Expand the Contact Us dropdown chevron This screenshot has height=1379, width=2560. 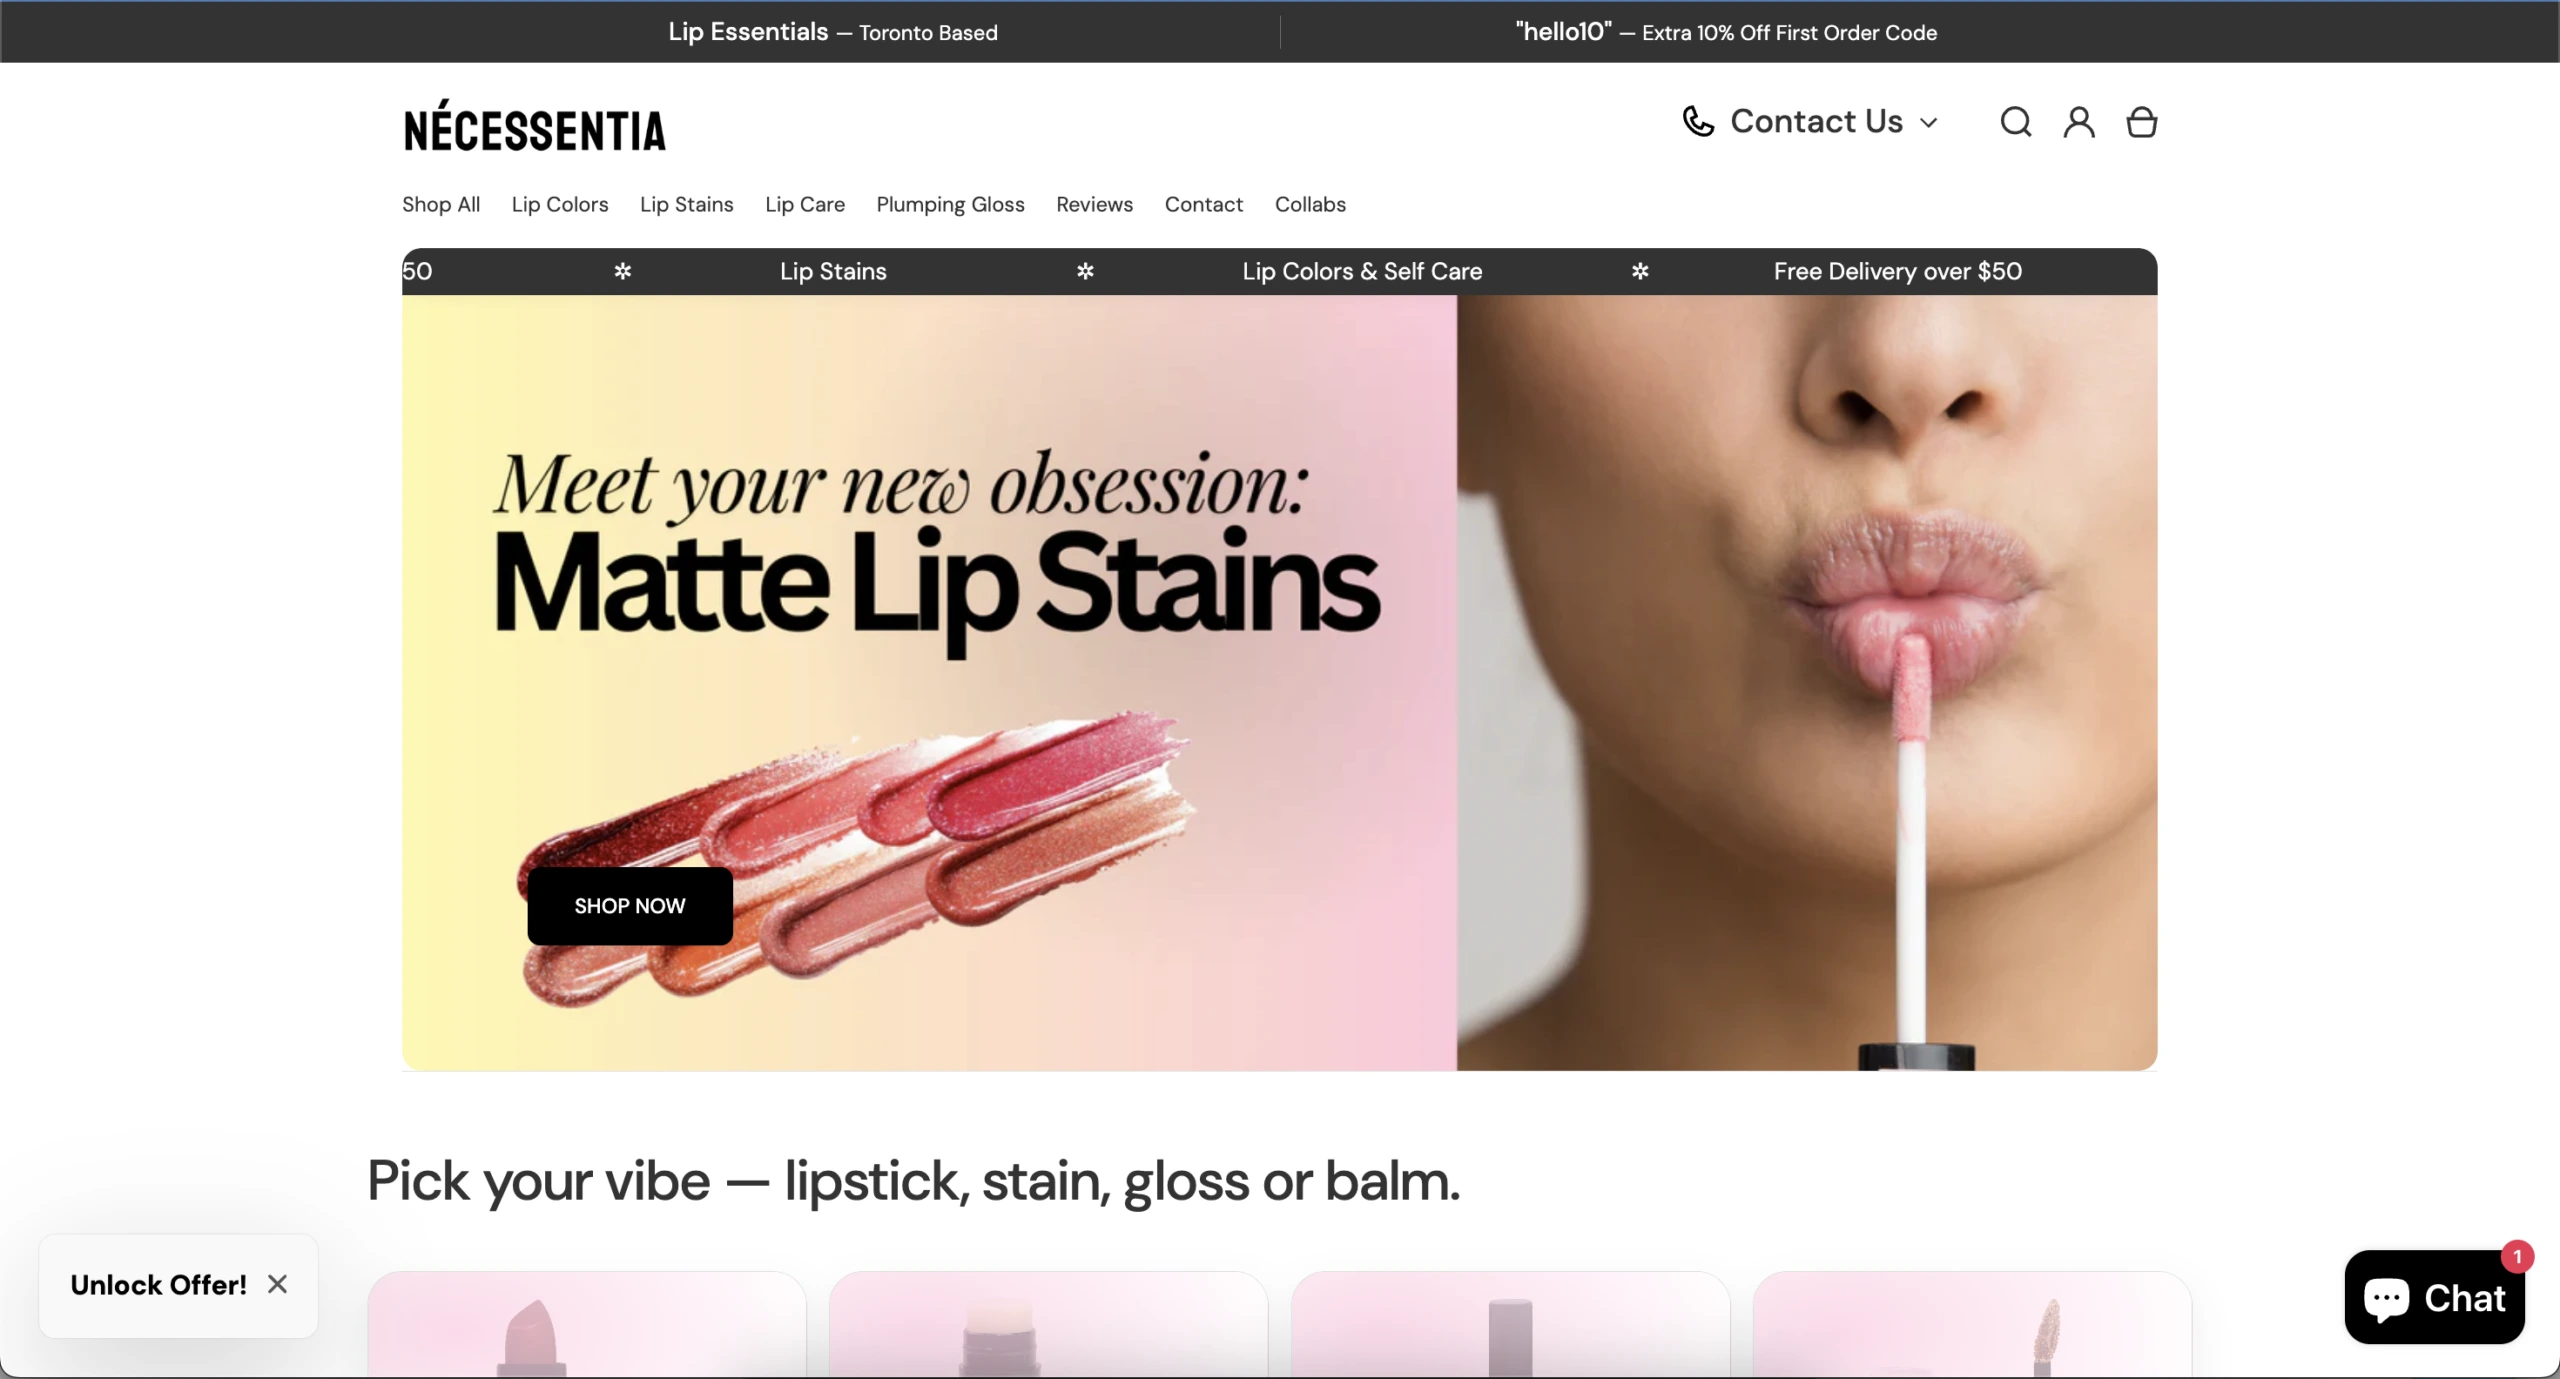tap(1929, 123)
